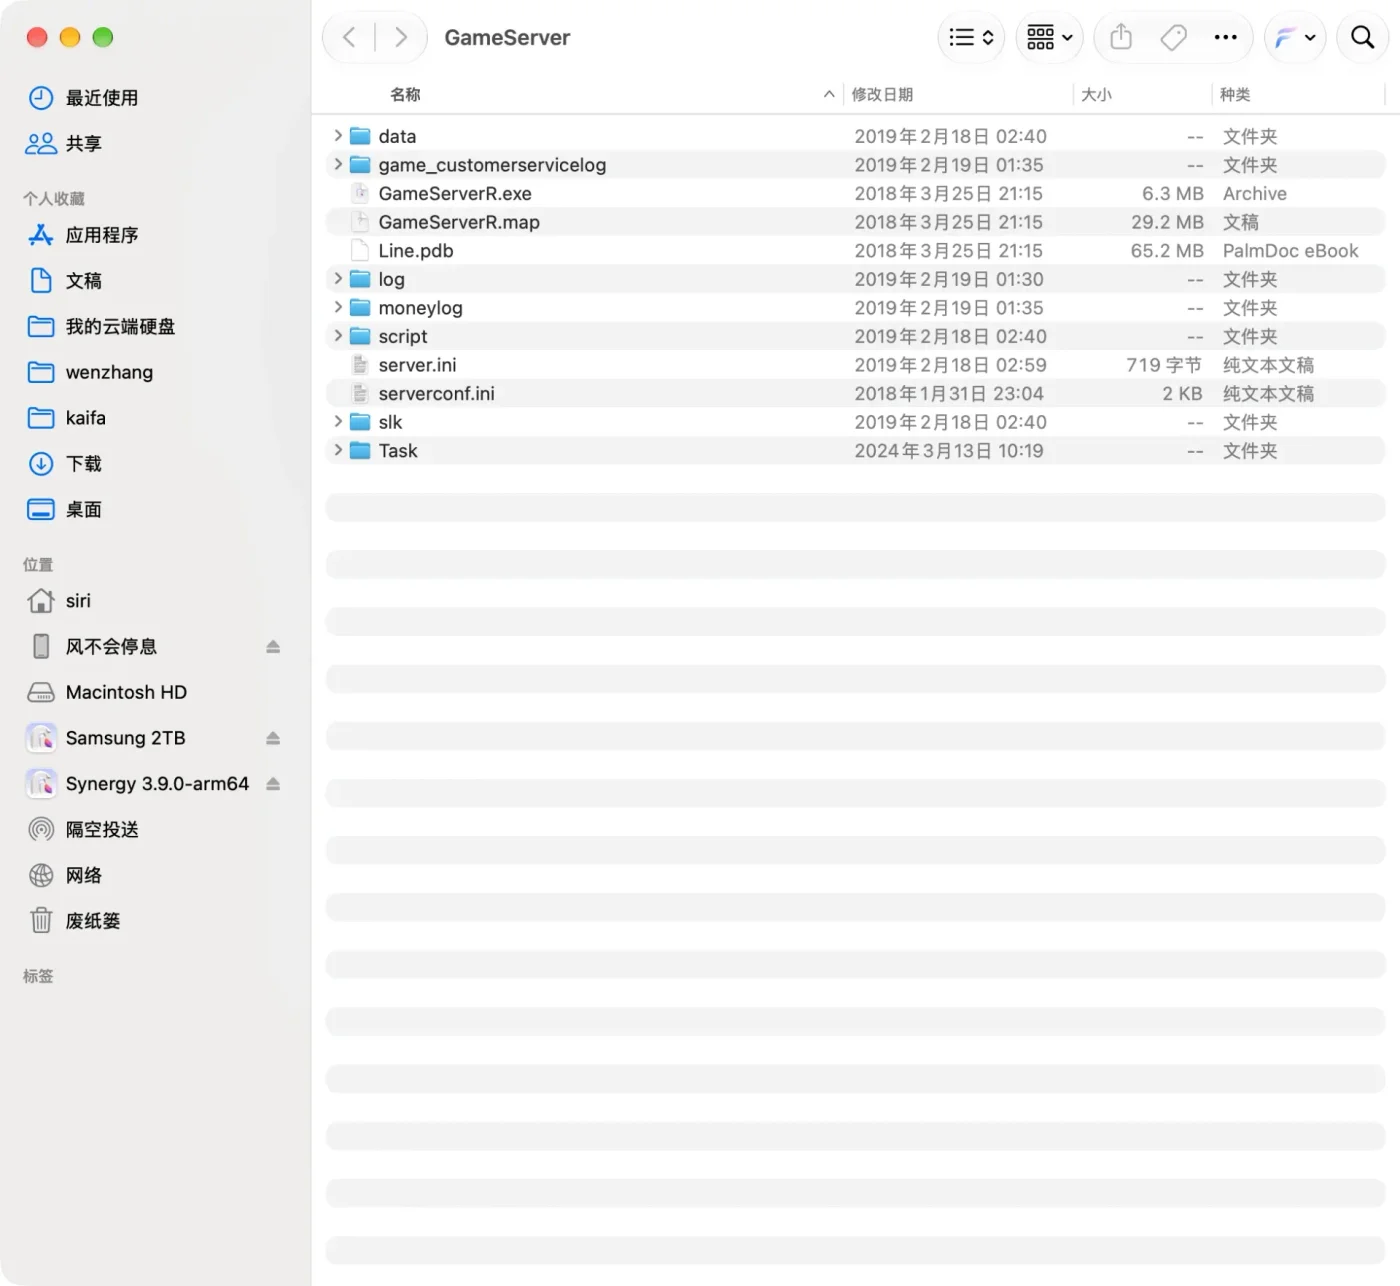
Task: Open the more actions ellipsis menu
Action: [1225, 38]
